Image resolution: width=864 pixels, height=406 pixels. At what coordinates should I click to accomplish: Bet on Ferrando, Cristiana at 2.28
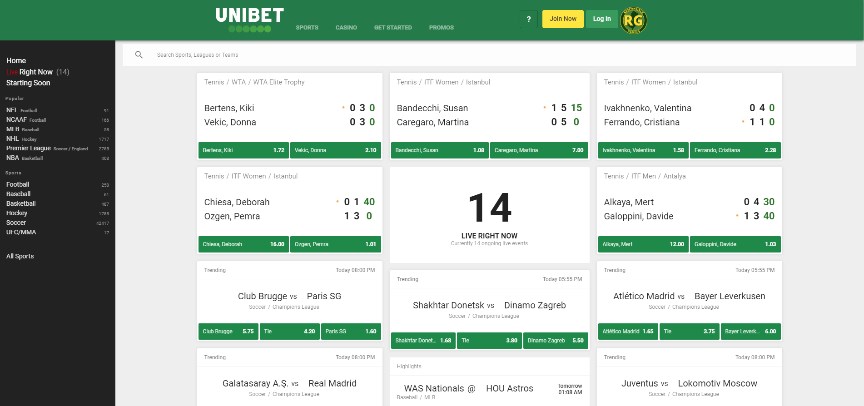(735, 150)
